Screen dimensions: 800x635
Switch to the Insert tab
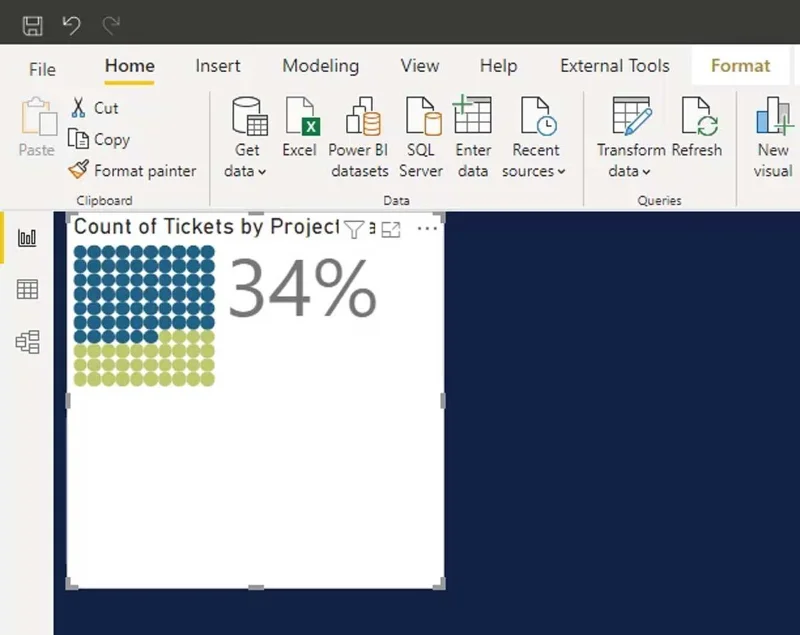click(218, 66)
